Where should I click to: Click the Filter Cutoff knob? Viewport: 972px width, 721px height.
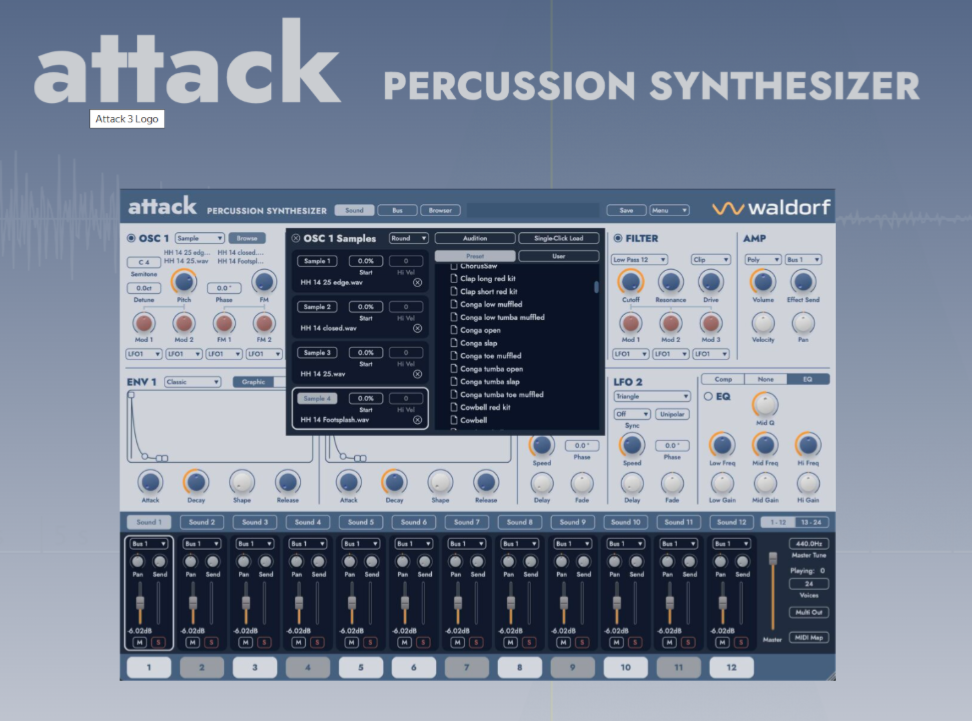click(x=630, y=282)
